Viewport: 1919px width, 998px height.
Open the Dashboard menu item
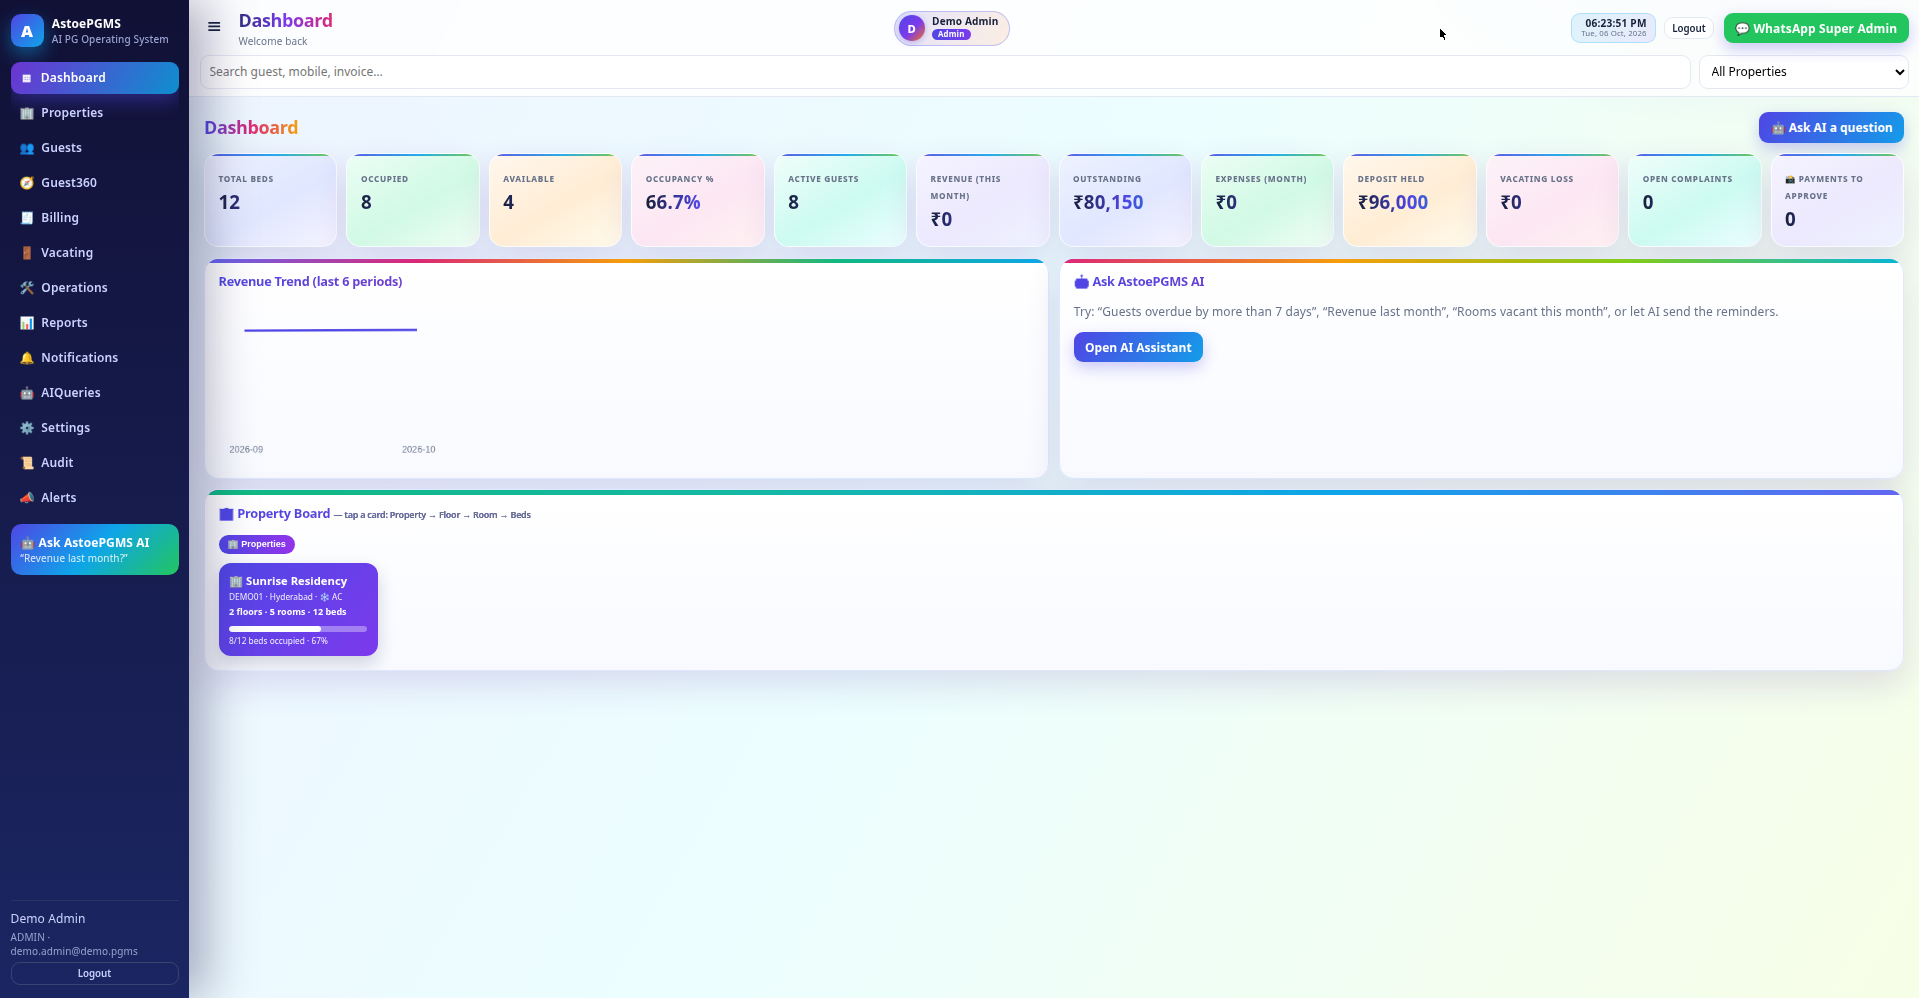[x=95, y=78]
